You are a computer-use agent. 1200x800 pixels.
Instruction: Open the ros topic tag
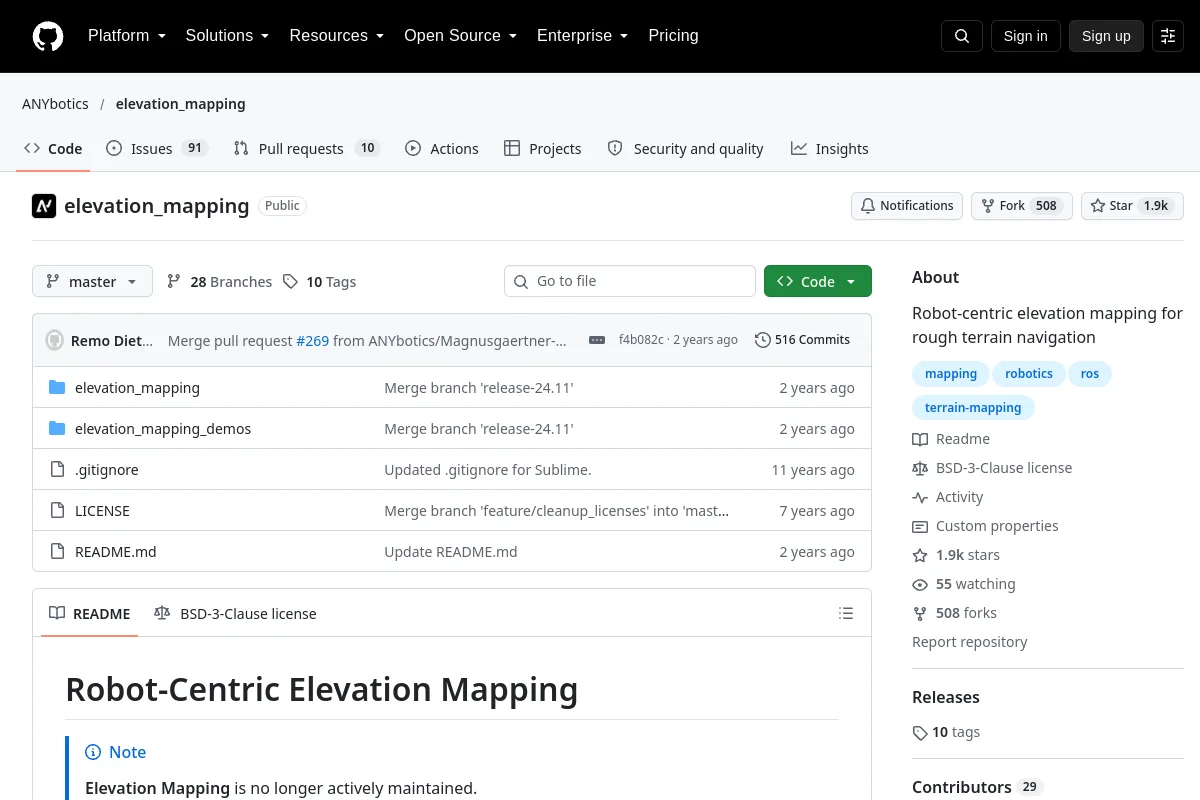1090,374
